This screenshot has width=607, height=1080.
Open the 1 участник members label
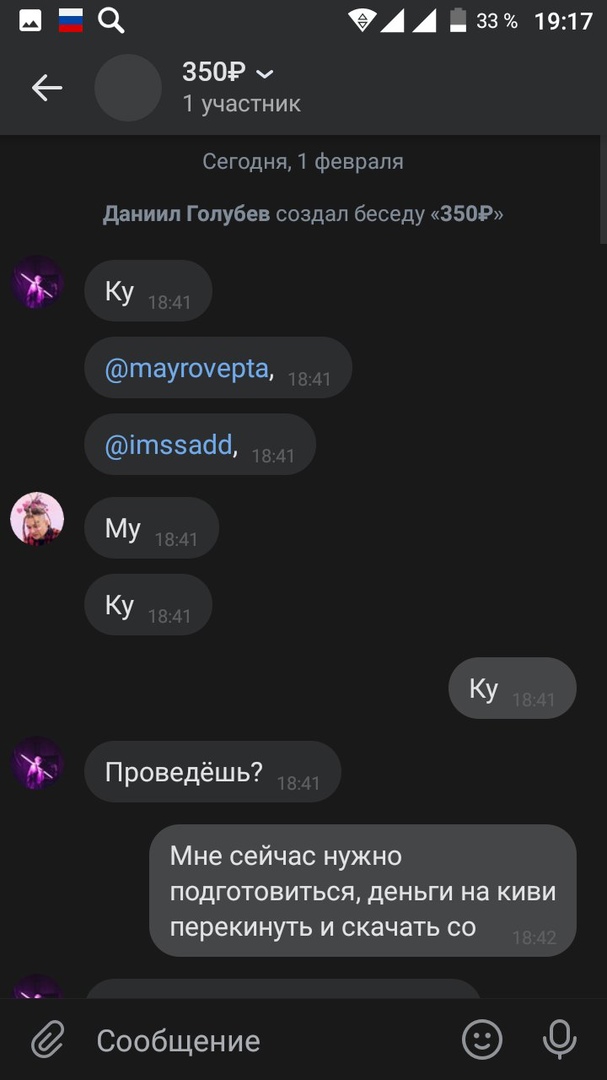[x=241, y=104]
